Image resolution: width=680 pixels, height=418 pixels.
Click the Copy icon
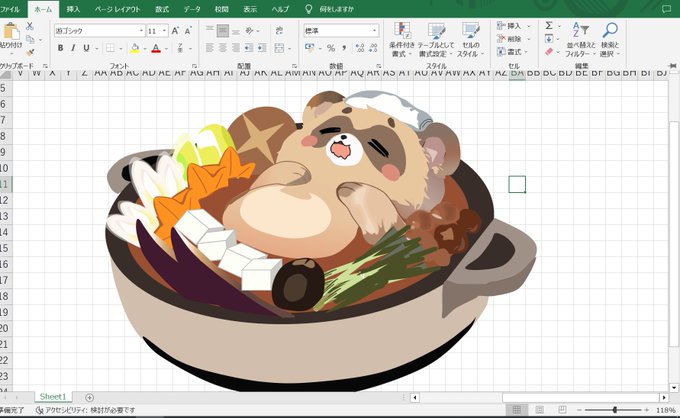pyautogui.click(x=30, y=39)
